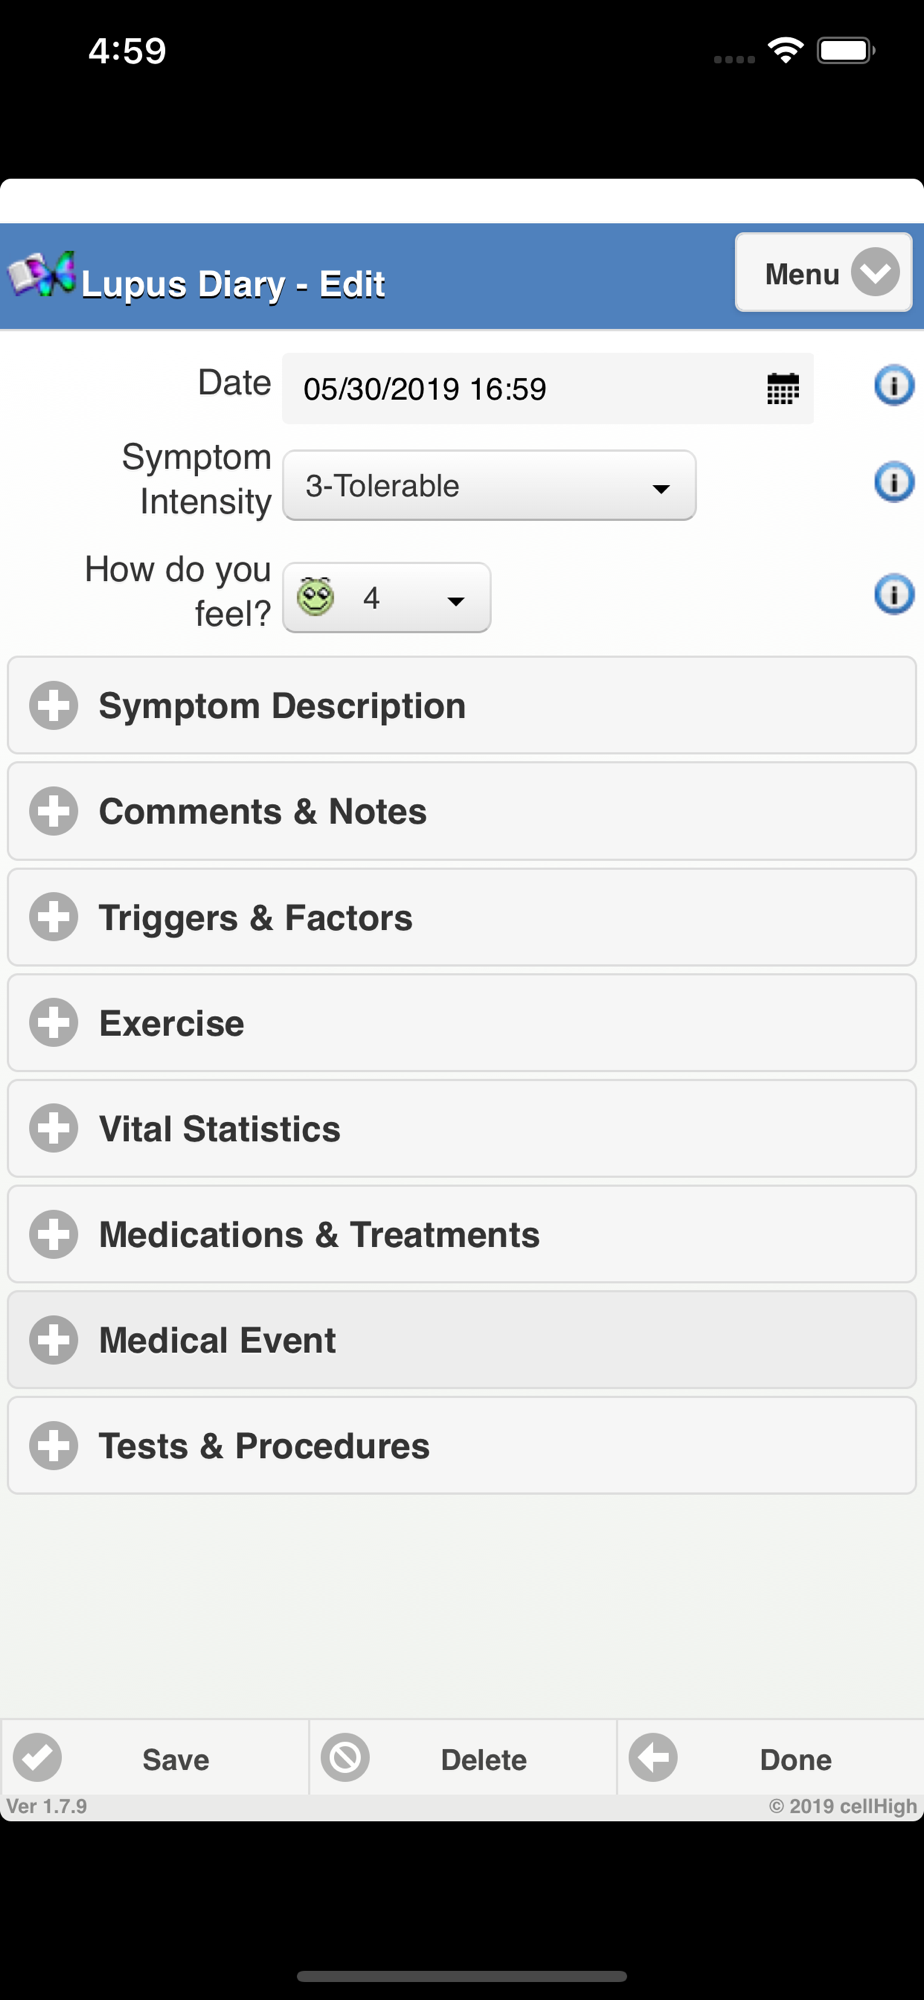Tap the info icon next to Date
Image resolution: width=924 pixels, height=2000 pixels.
(893, 385)
